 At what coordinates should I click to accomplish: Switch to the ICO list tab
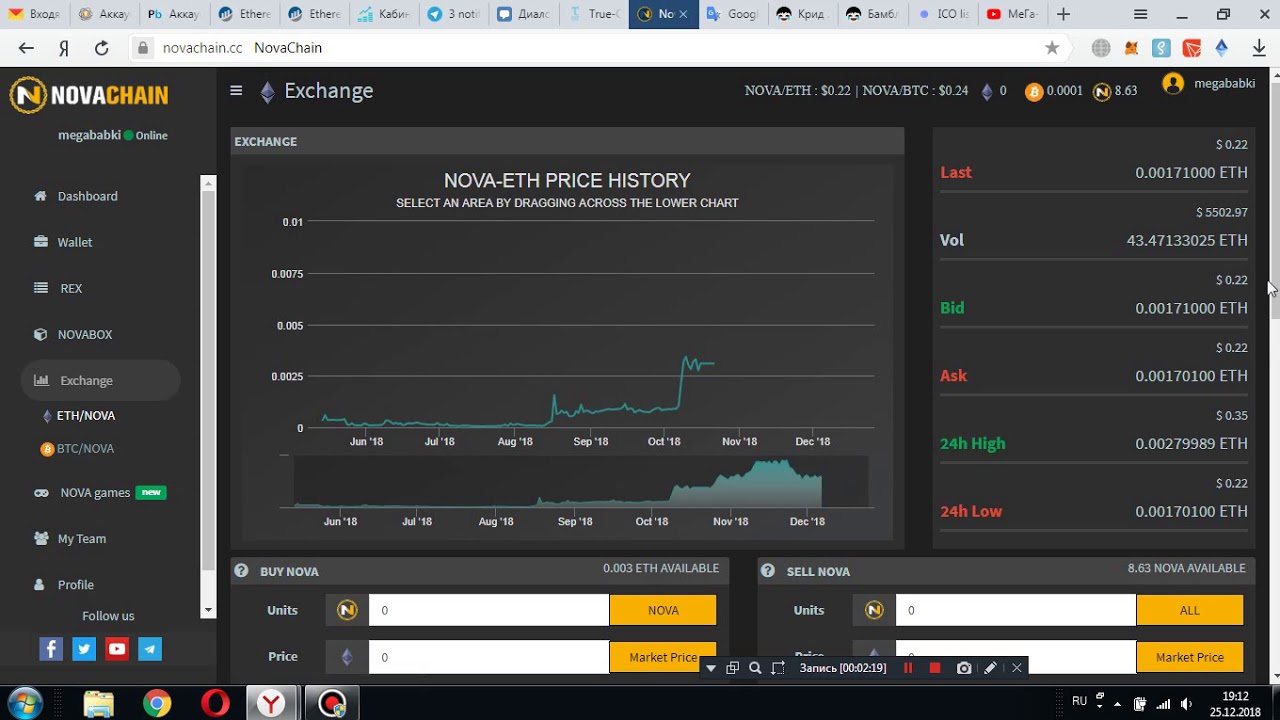coord(942,14)
